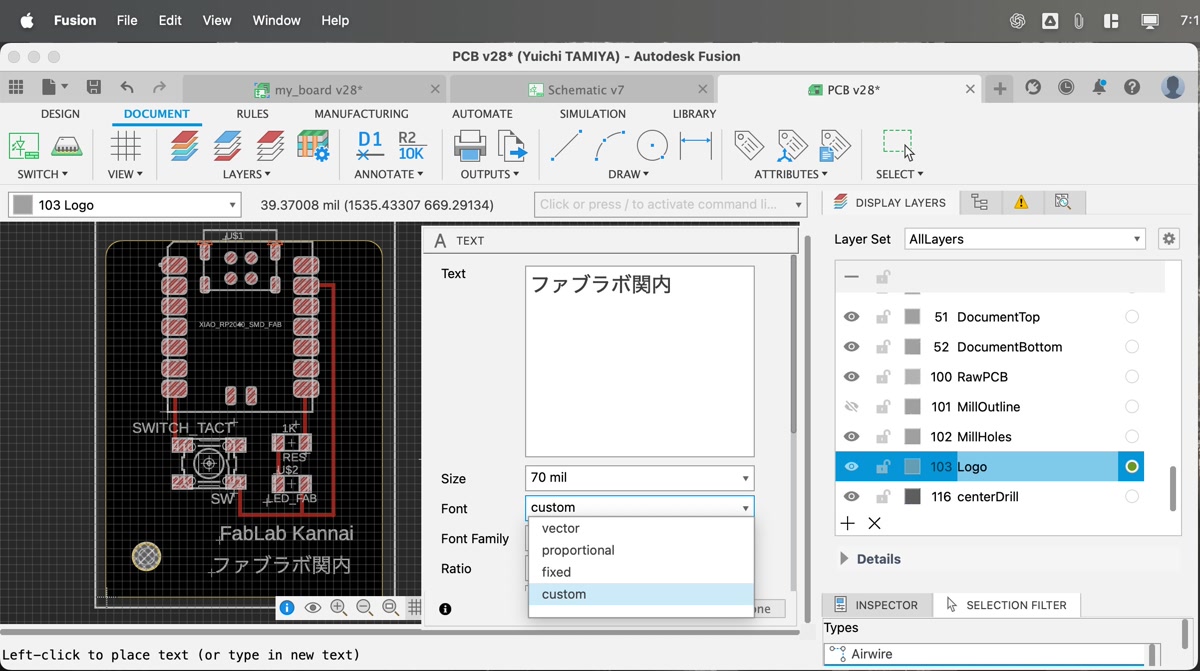1200x671 pixels.
Task: Click the R2 10K value icon
Action: (x=411, y=146)
